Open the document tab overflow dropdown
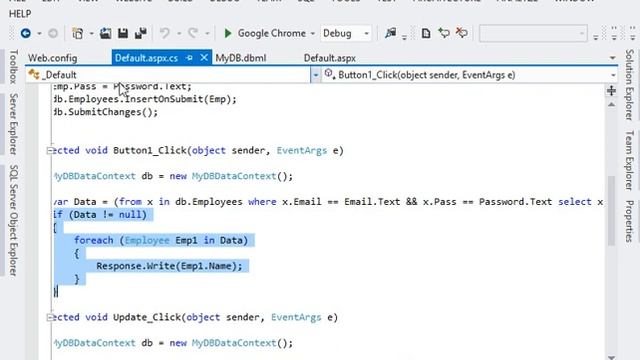 click(613, 58)
